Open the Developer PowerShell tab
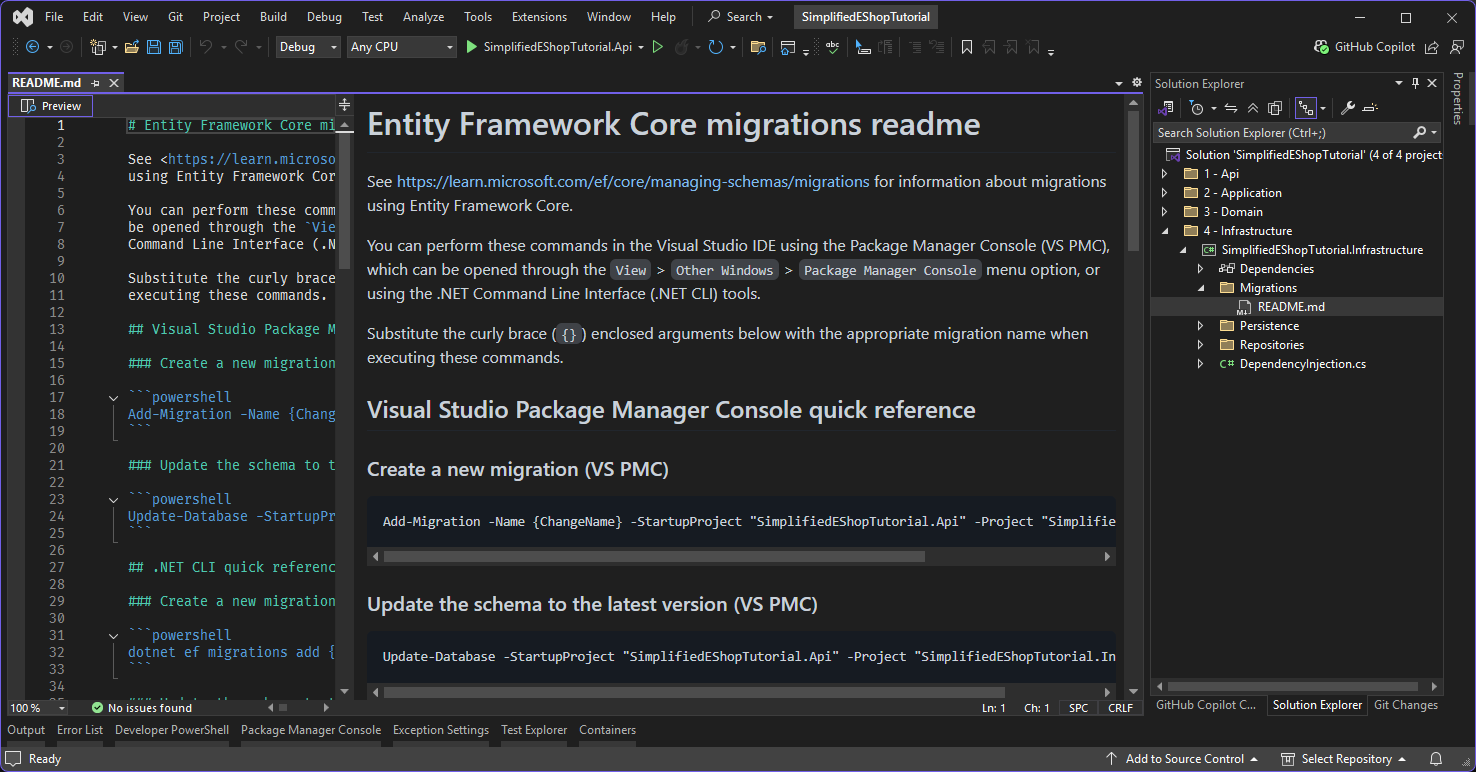The height and width of the screenshot is (772, 1476). point(172,730)
